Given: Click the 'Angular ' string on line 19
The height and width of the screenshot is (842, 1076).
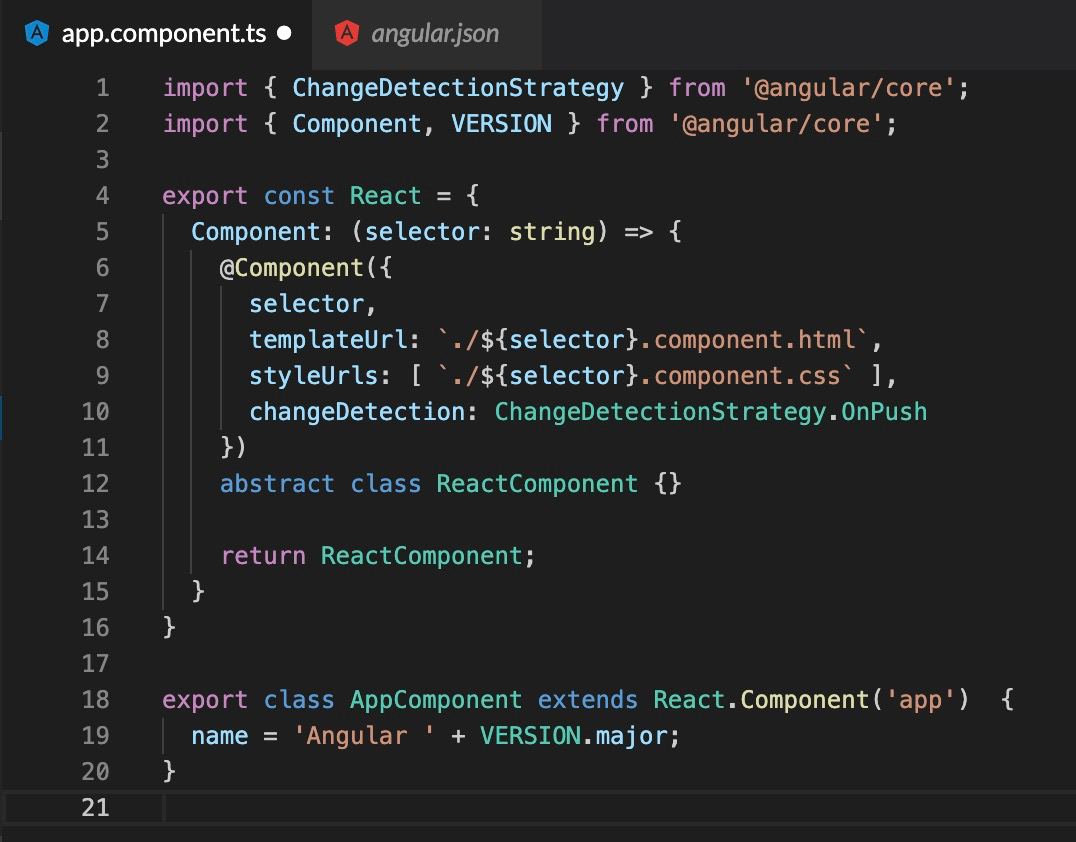Looking at the screenshot, I should point(364,736).
